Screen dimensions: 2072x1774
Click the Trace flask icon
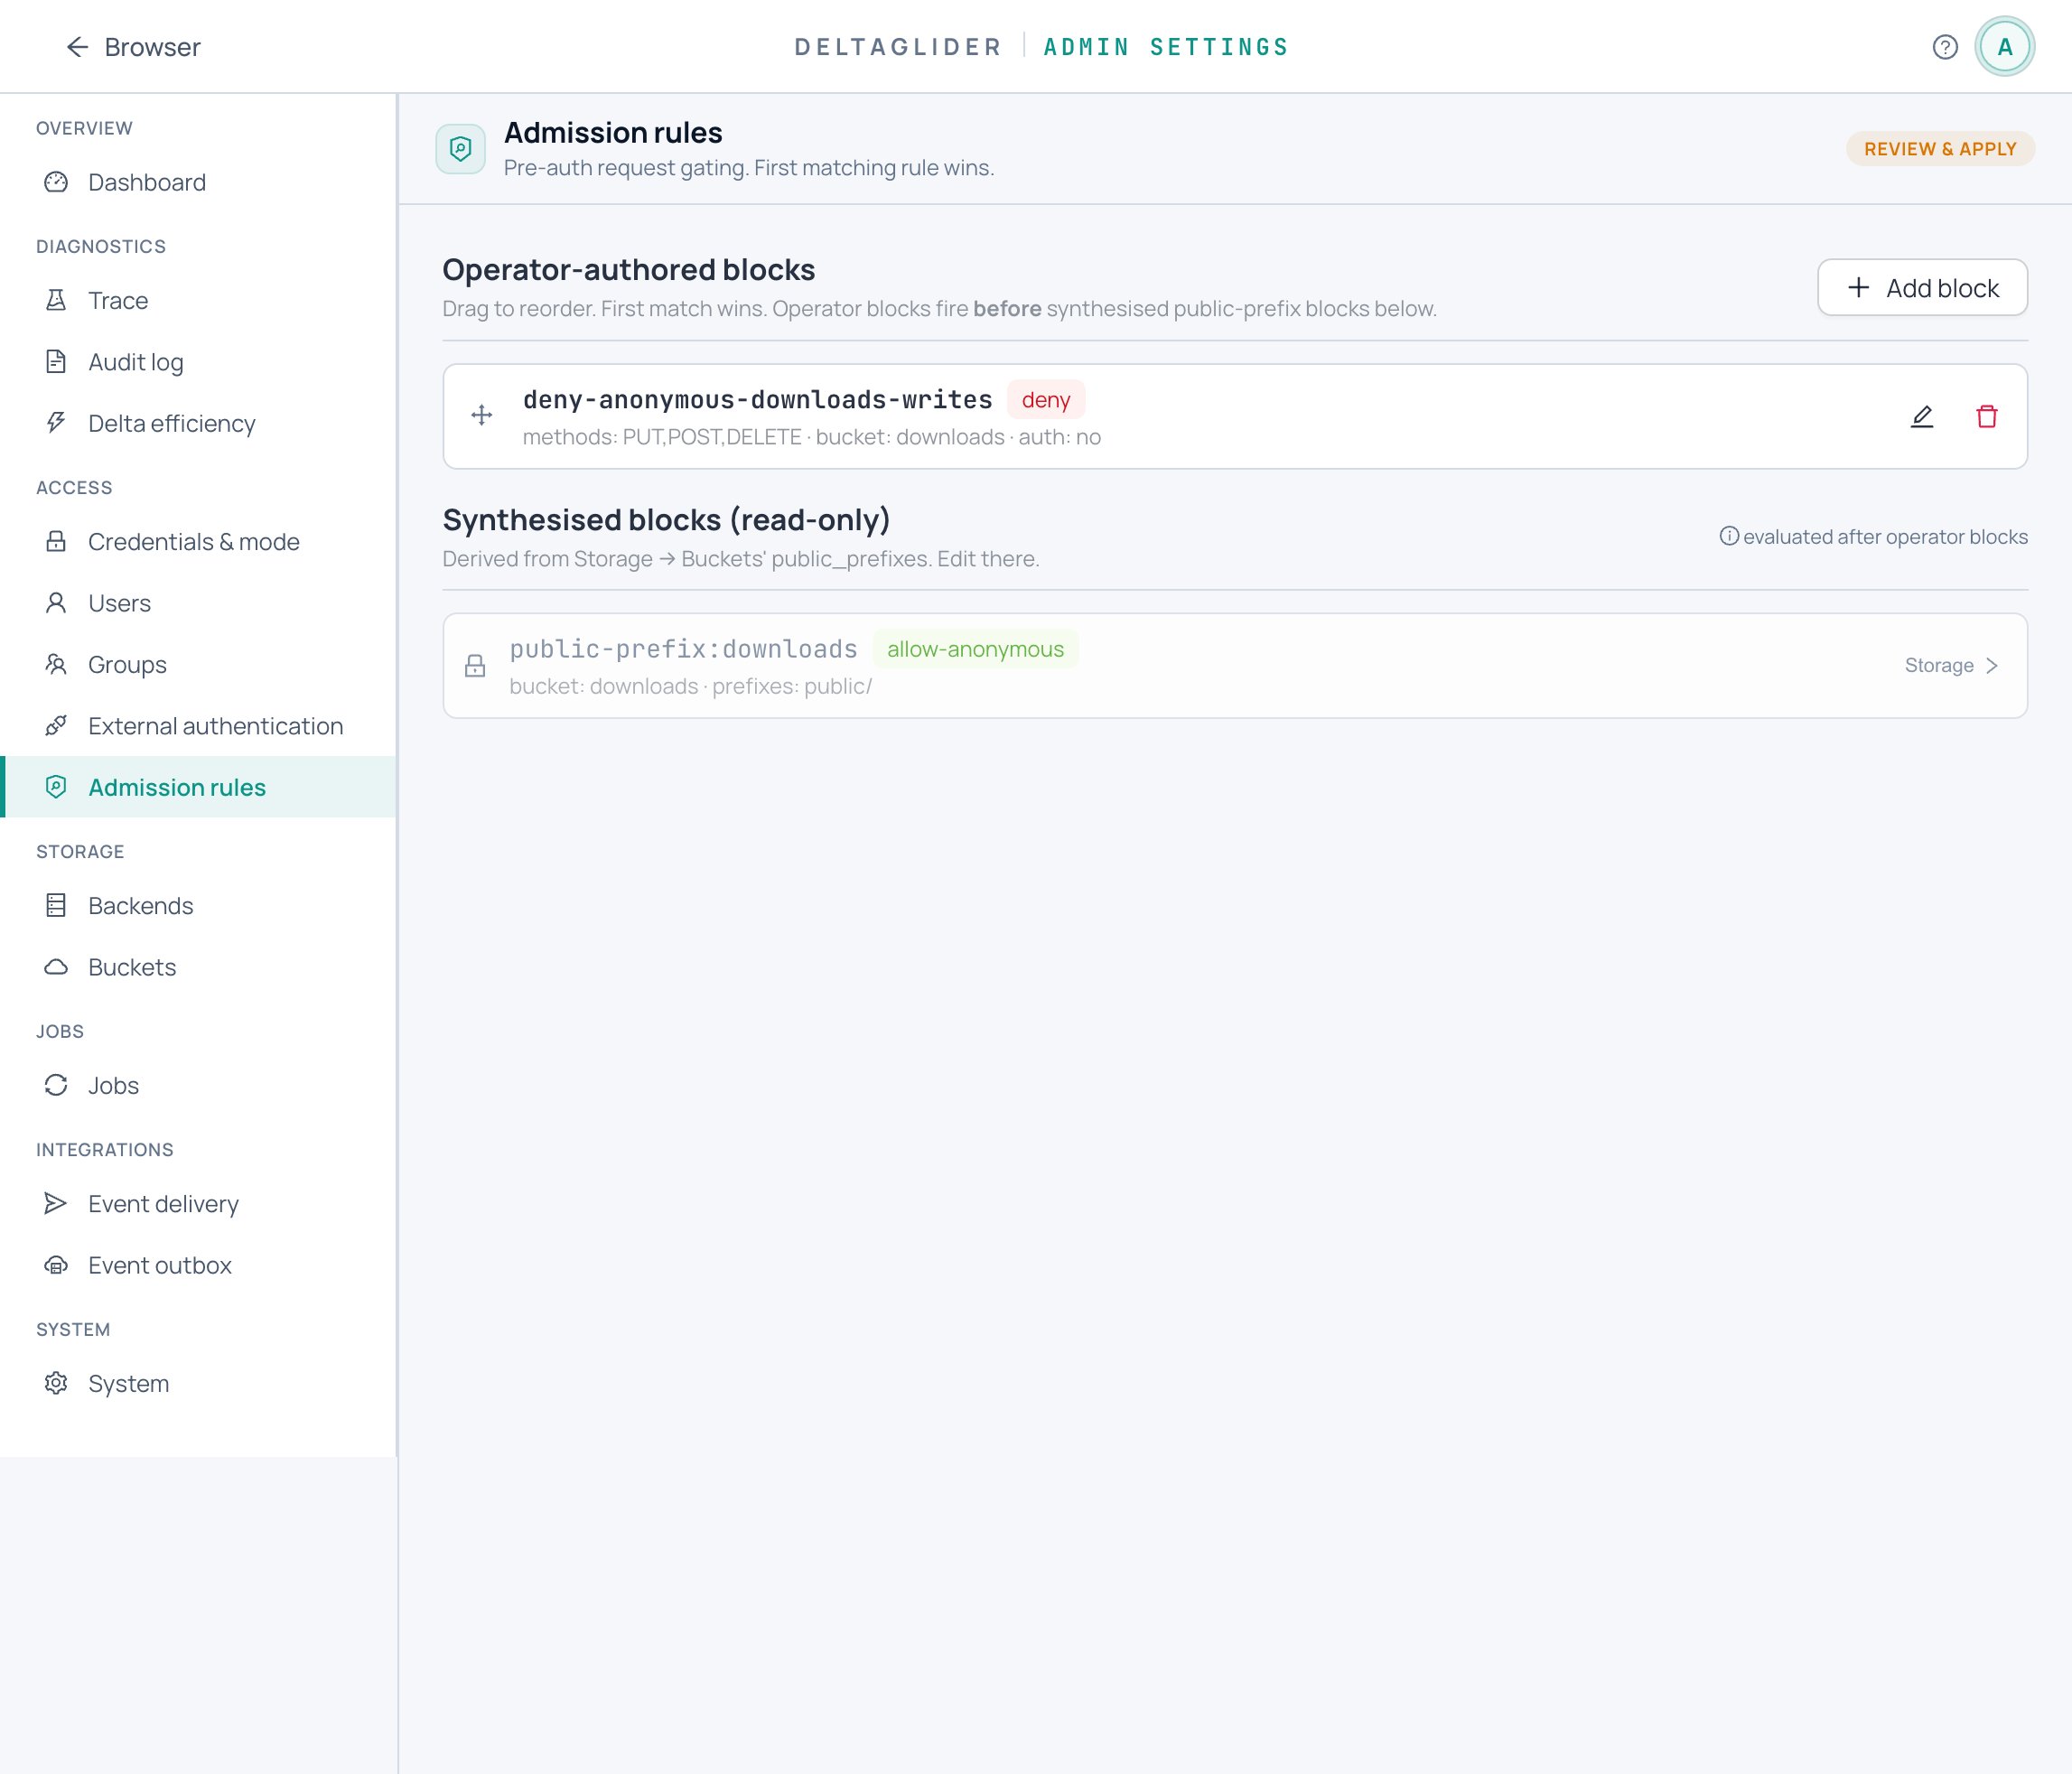click(56, 300)
